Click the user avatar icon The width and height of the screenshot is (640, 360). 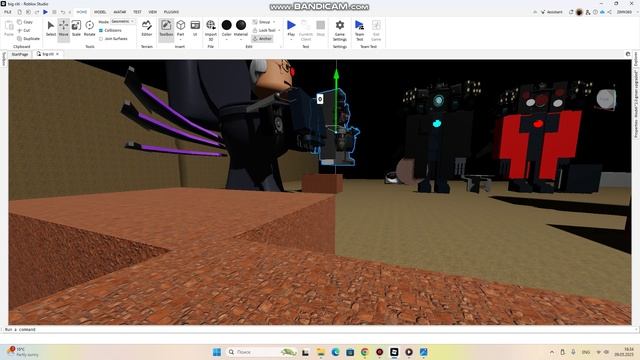tap(579, 12)
